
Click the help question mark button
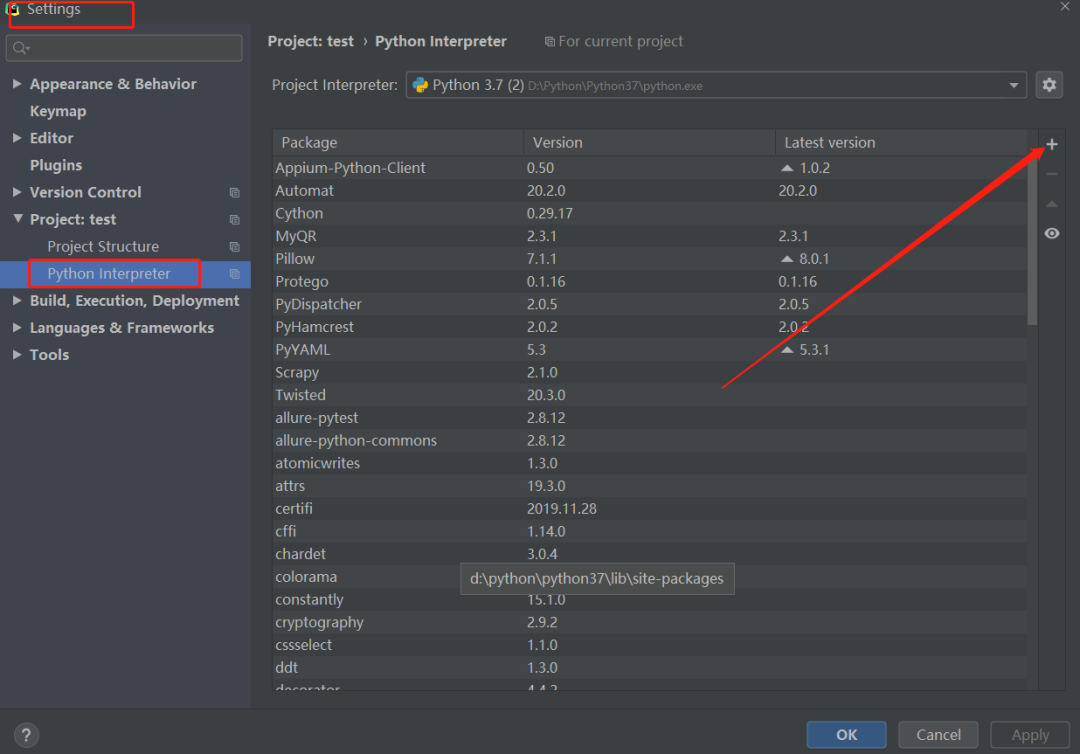pos(26,735)
